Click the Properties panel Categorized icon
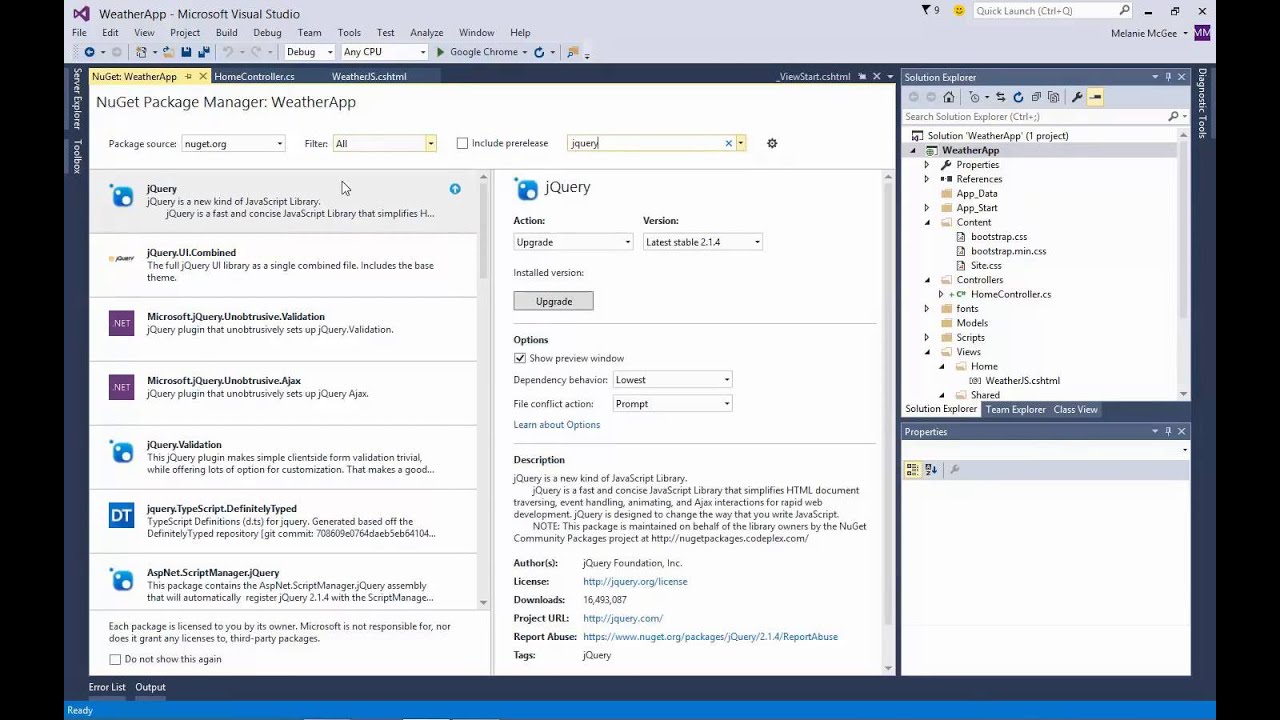 point(912,469)
